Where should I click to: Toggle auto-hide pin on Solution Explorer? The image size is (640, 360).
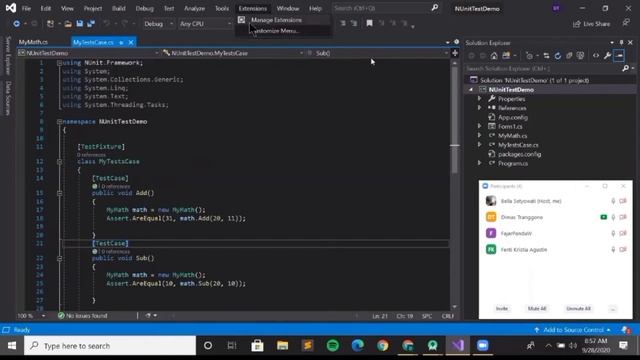click(x=621, y=42)
